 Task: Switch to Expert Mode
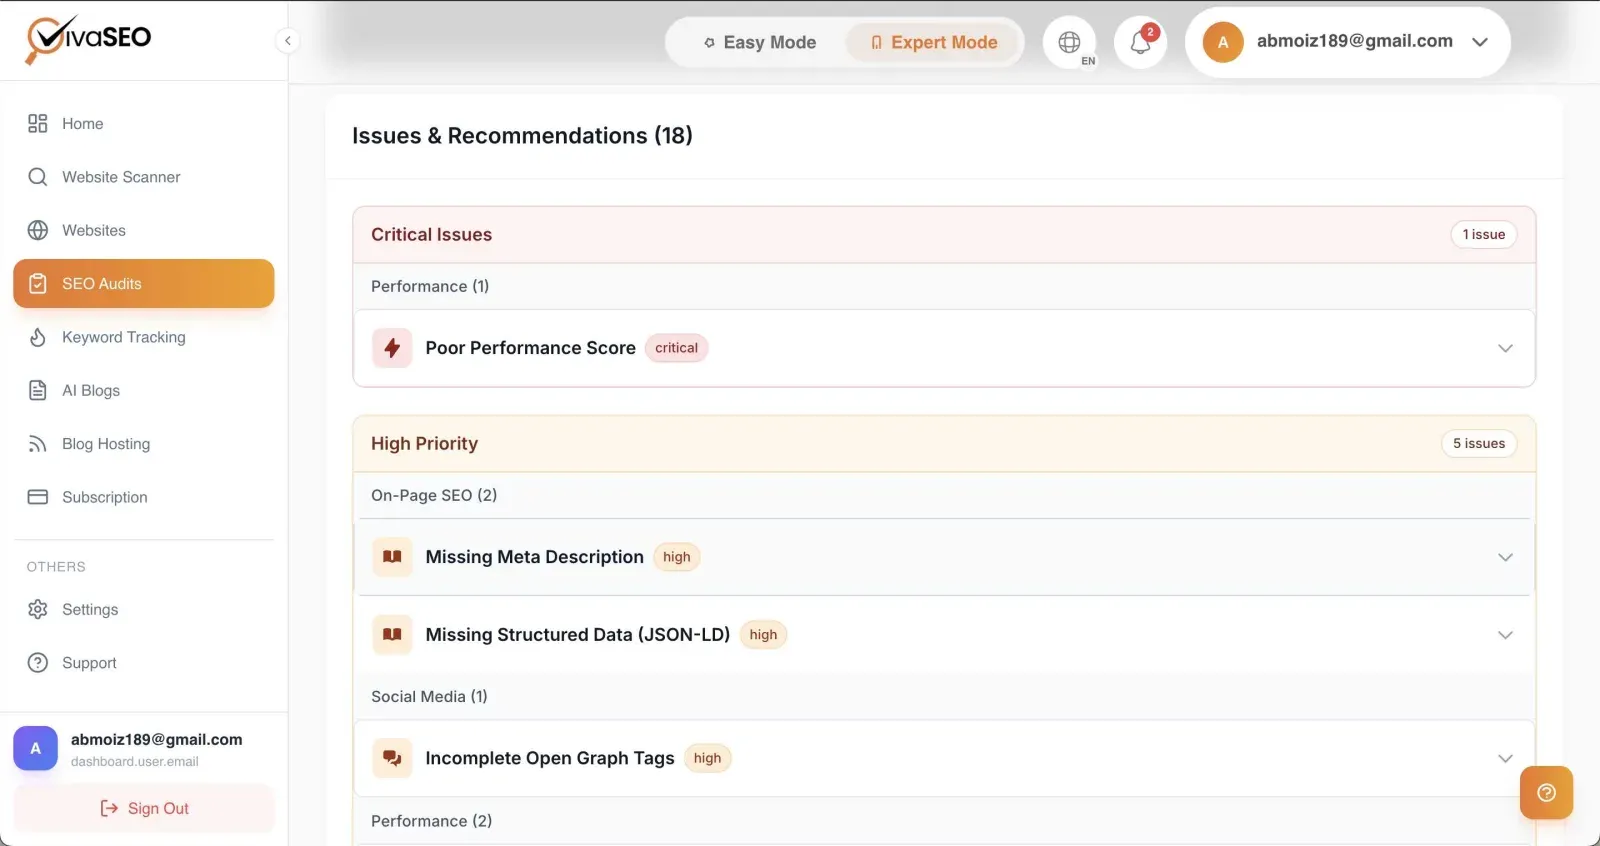(x=933, y=42)
